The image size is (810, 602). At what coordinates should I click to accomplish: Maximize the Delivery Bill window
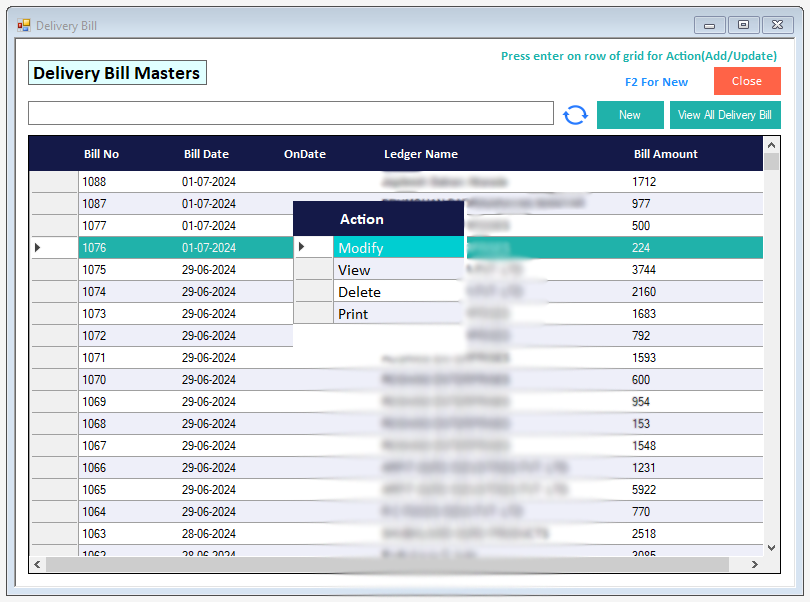(743, 25)
